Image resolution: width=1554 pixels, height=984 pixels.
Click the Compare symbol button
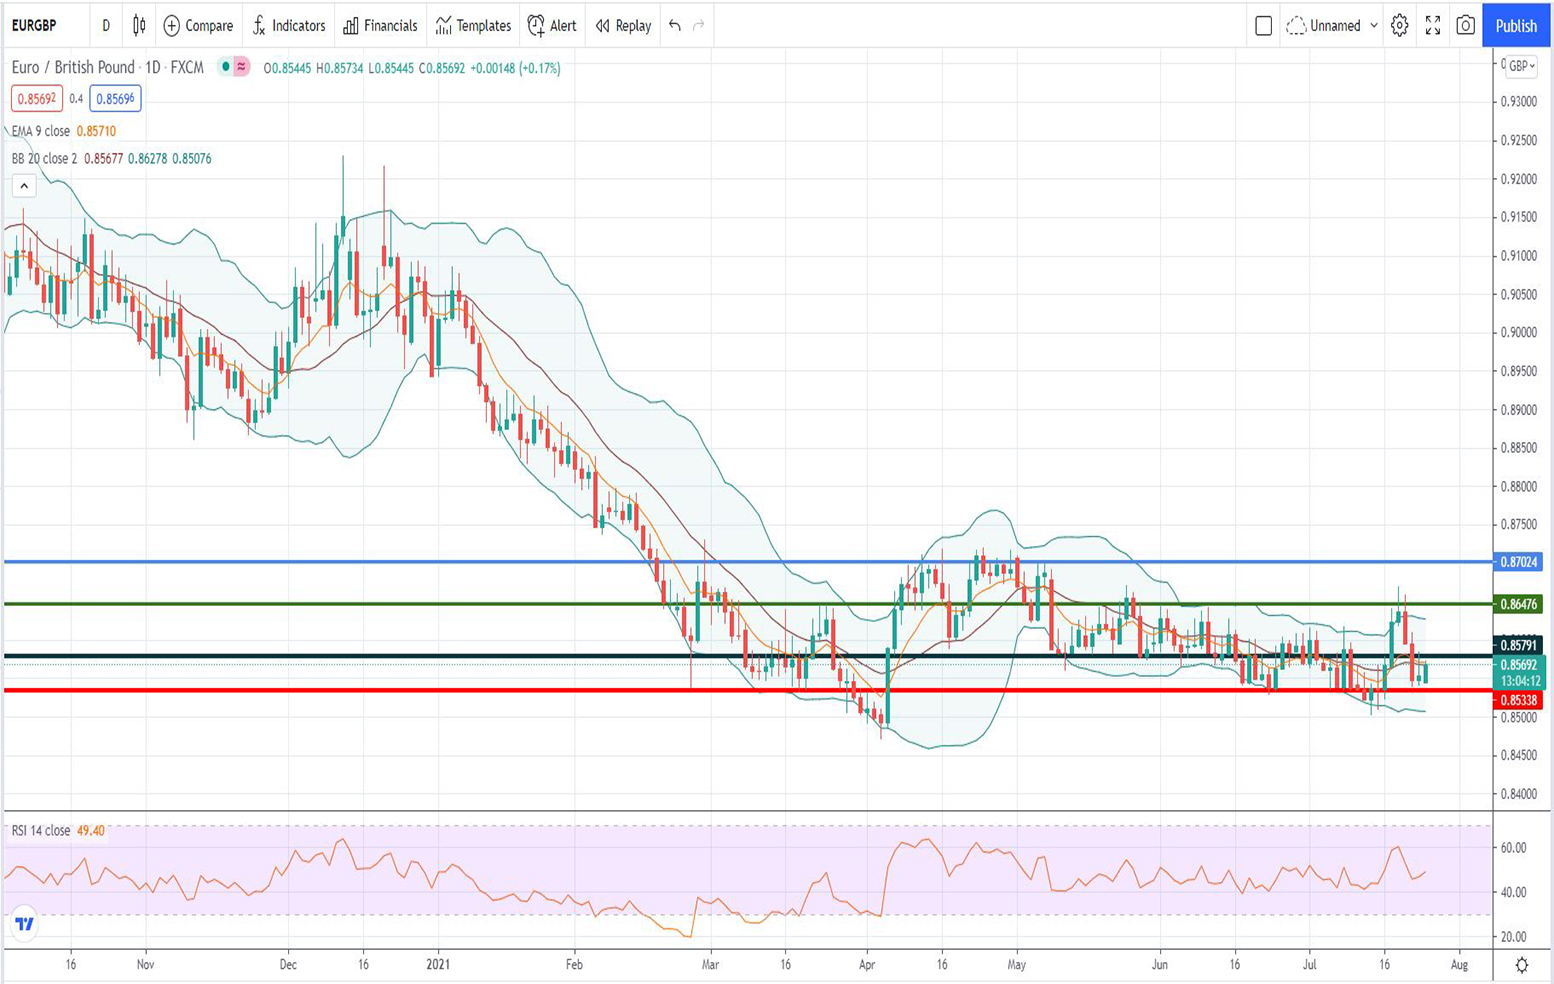tap(198, 26)
